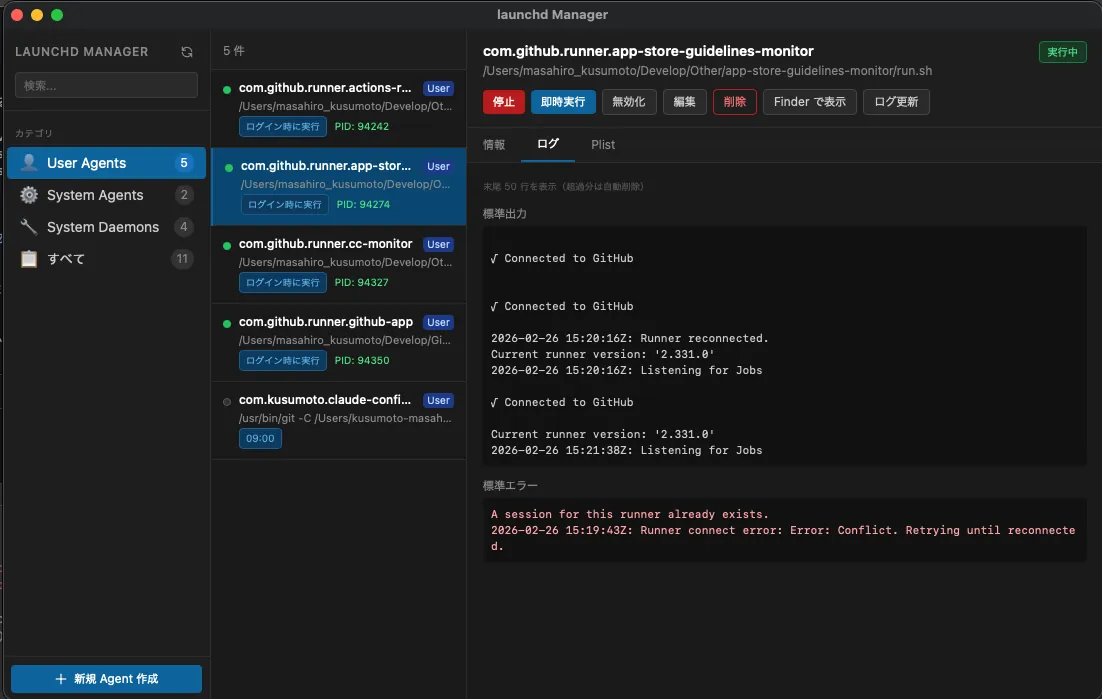The height and width of the screenshot is (699, 1102).
Task: Click green status dot of actions-r agent
Action: (227, 89)
